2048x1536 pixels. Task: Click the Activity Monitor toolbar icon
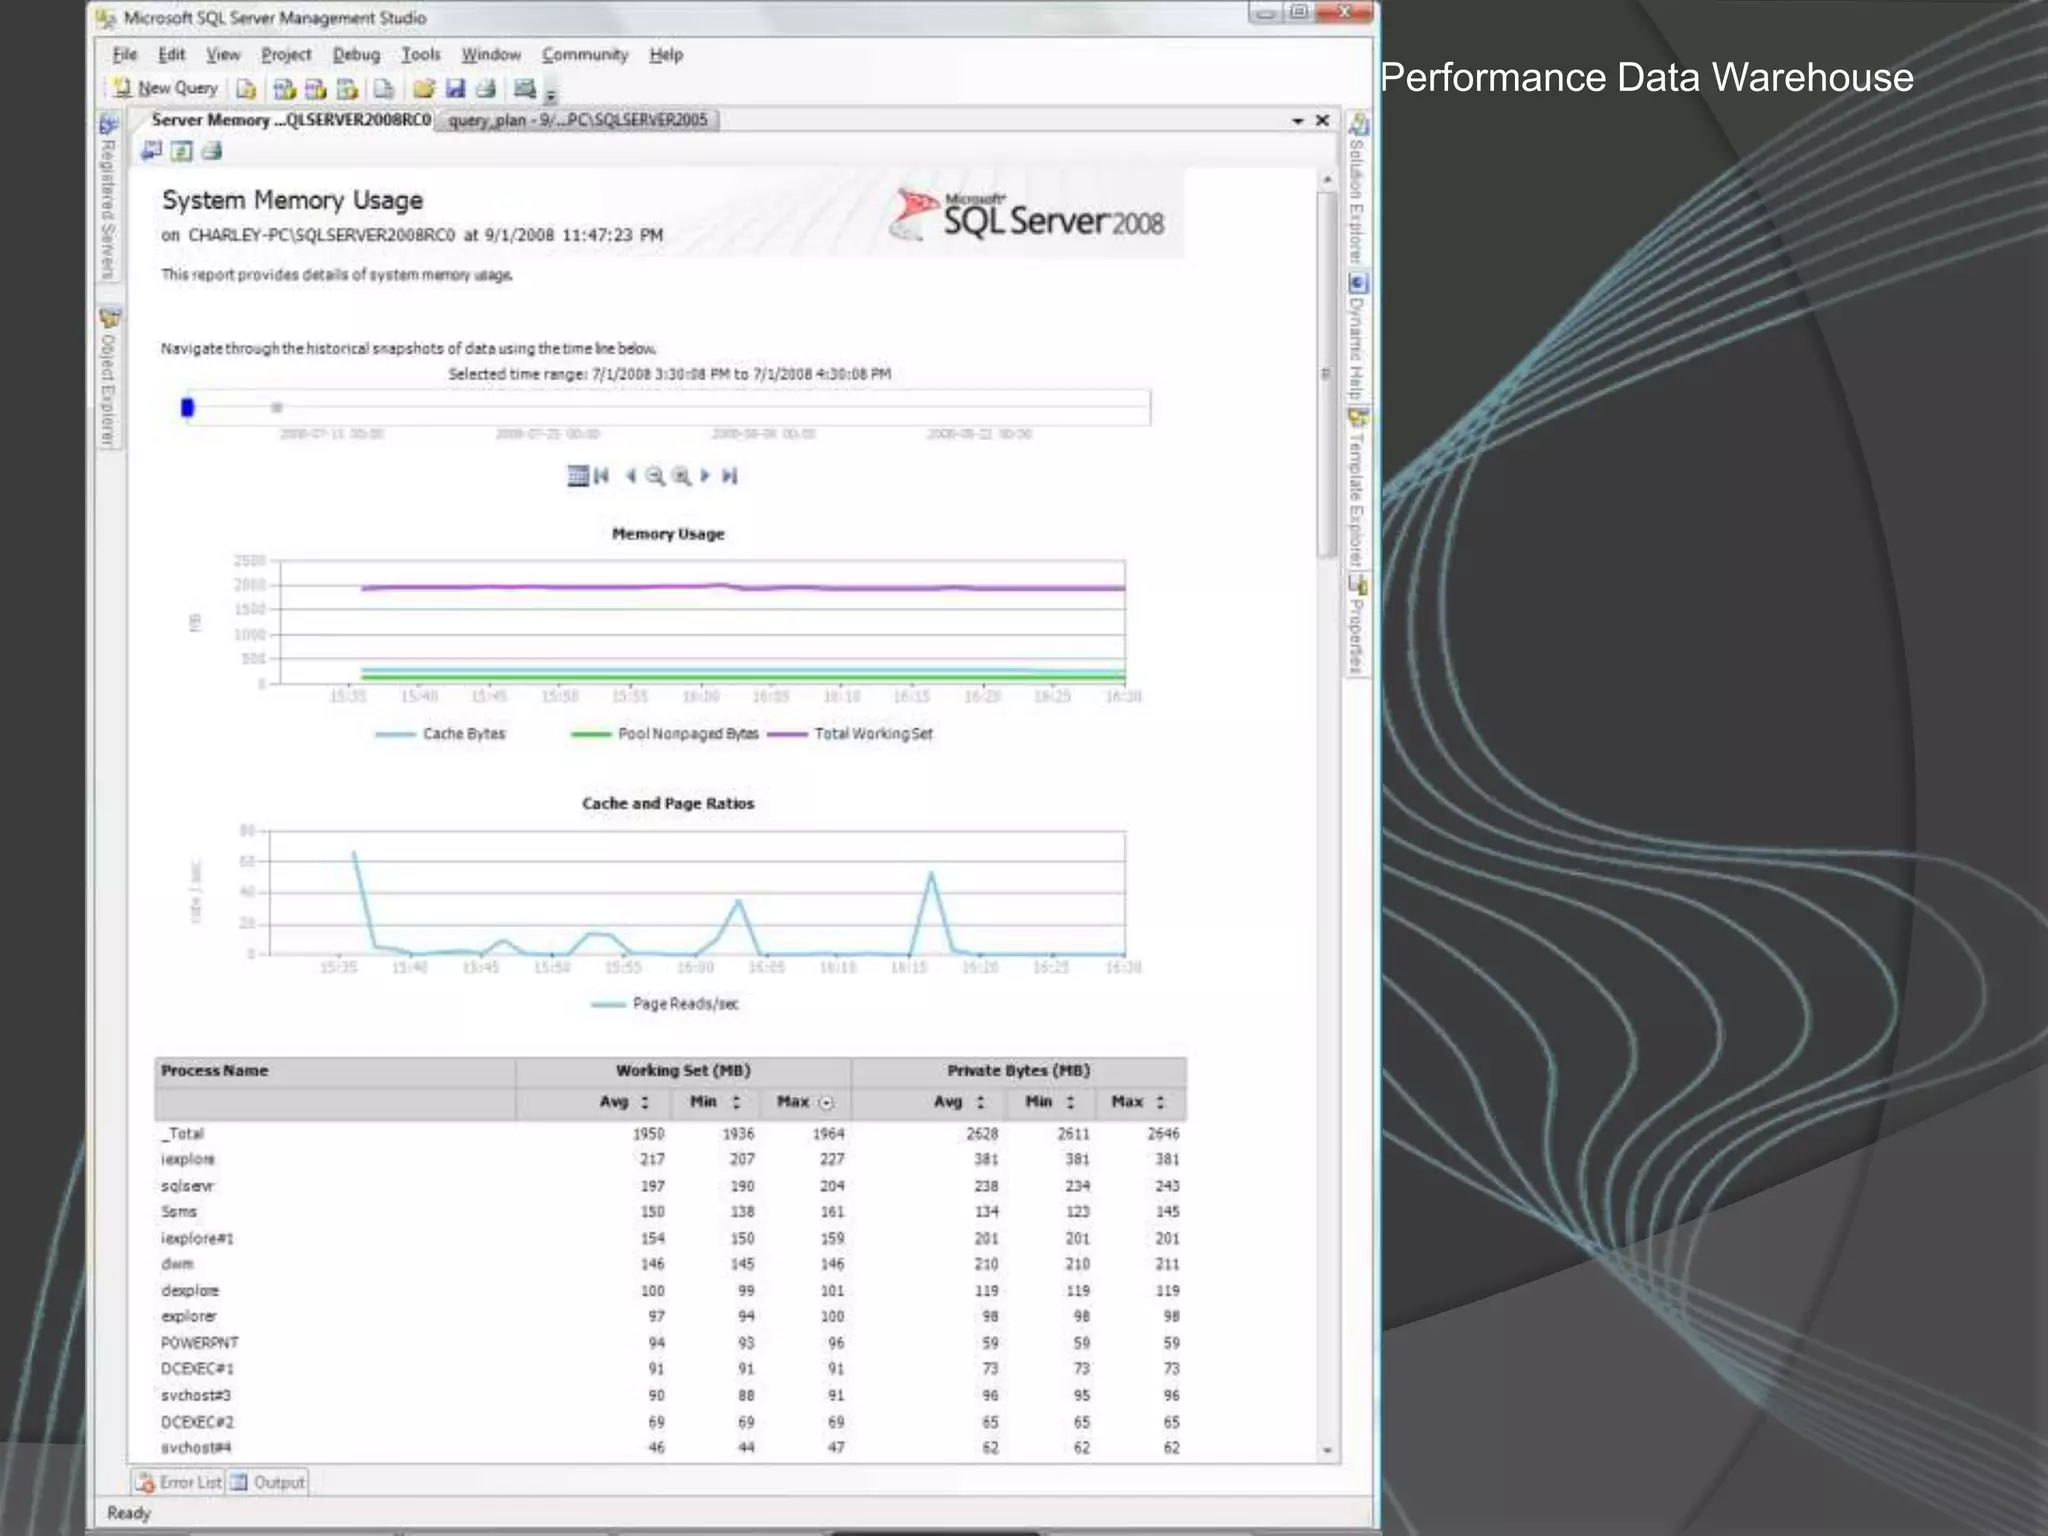click(524, 89)
